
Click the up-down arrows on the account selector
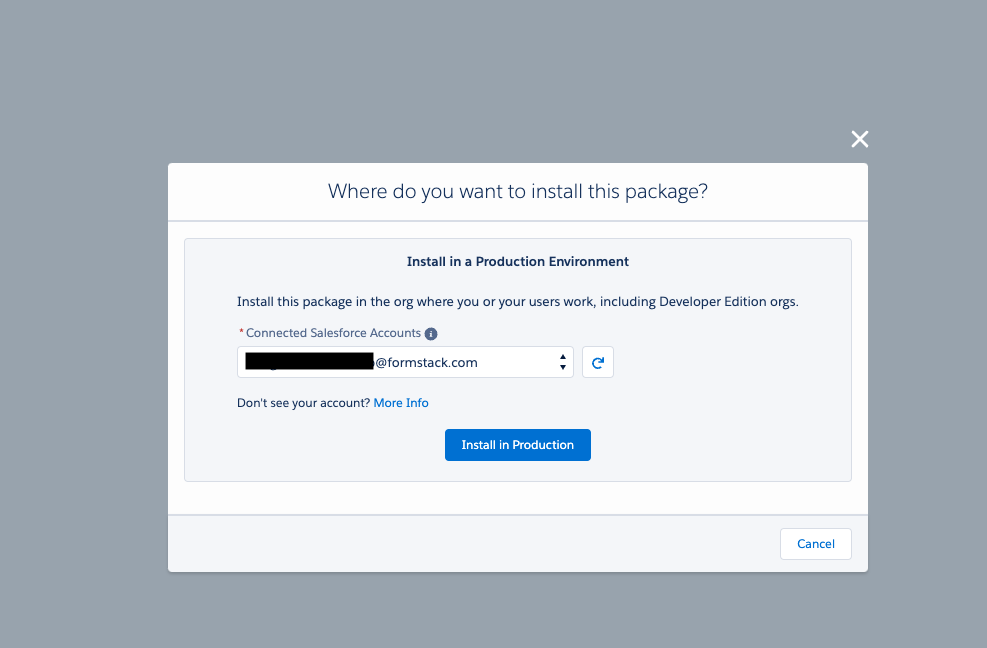[x=564, y=362]
